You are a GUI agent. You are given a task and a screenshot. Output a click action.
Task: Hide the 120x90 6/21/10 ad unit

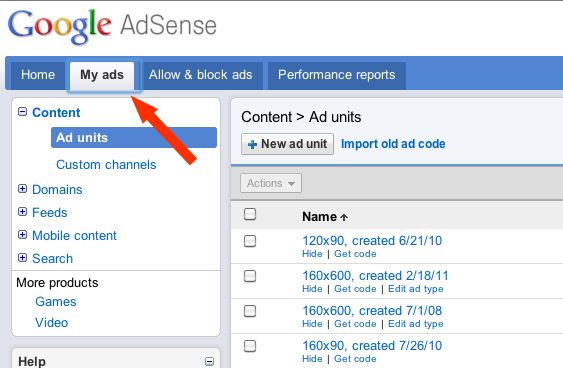[312, 254]
